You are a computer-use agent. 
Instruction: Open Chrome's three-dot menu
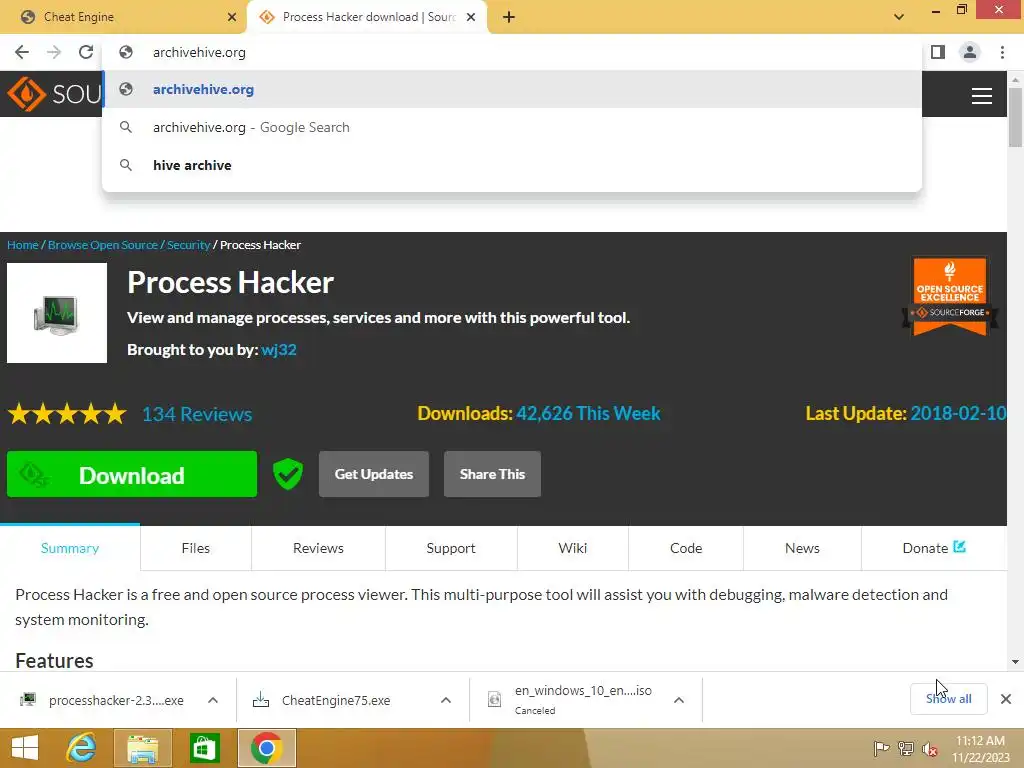(1002, 52)
